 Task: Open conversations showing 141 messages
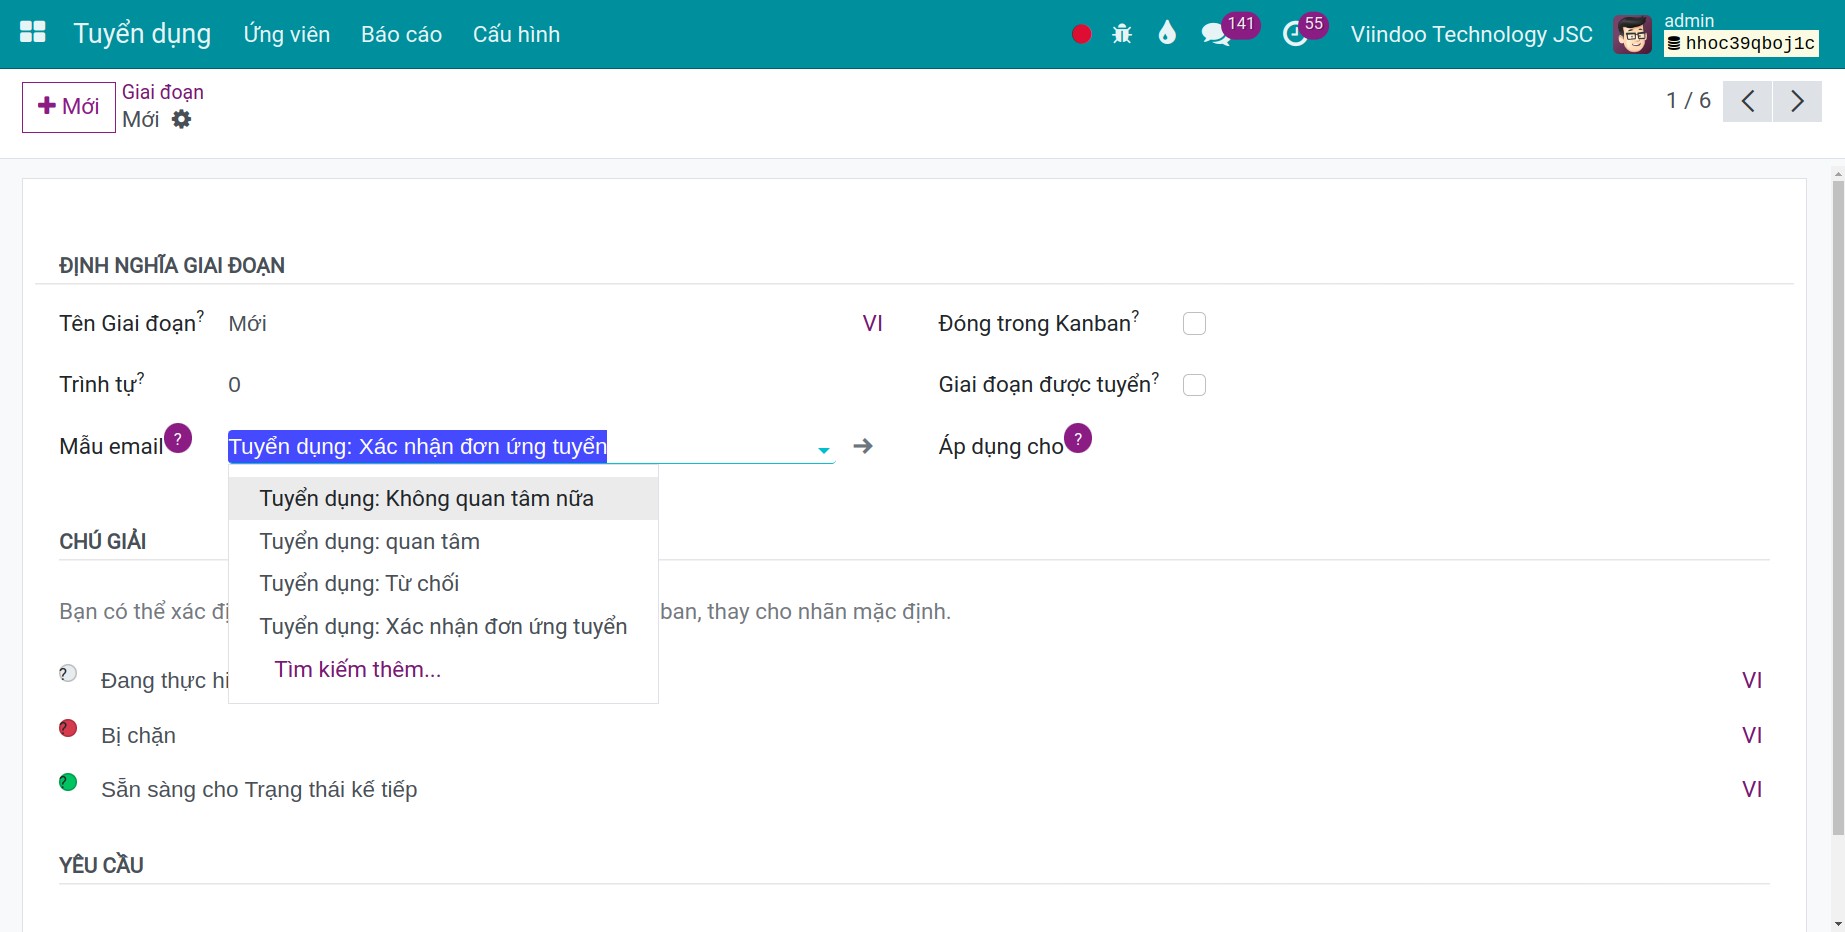click(x=1216, y=33)
